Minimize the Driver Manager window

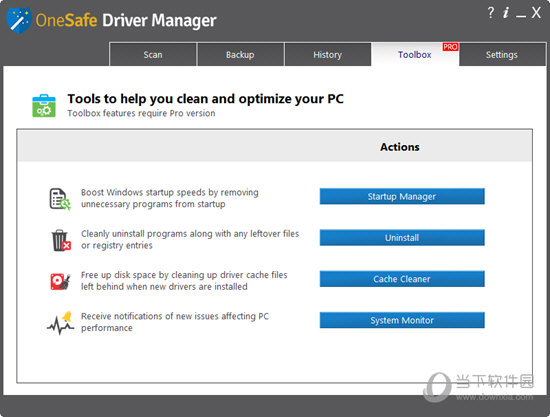[x=521, y=14]
